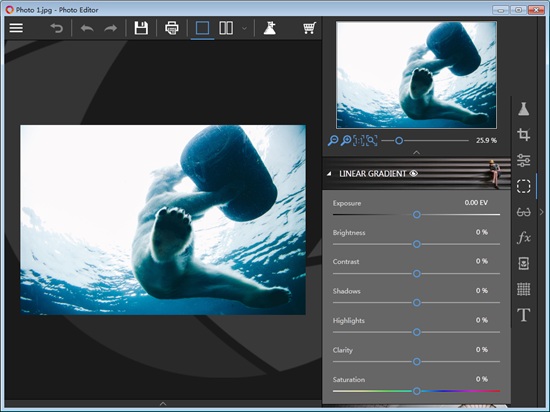
Task: Click the Brightness 0 % value
Action: (x=482, y=232)
